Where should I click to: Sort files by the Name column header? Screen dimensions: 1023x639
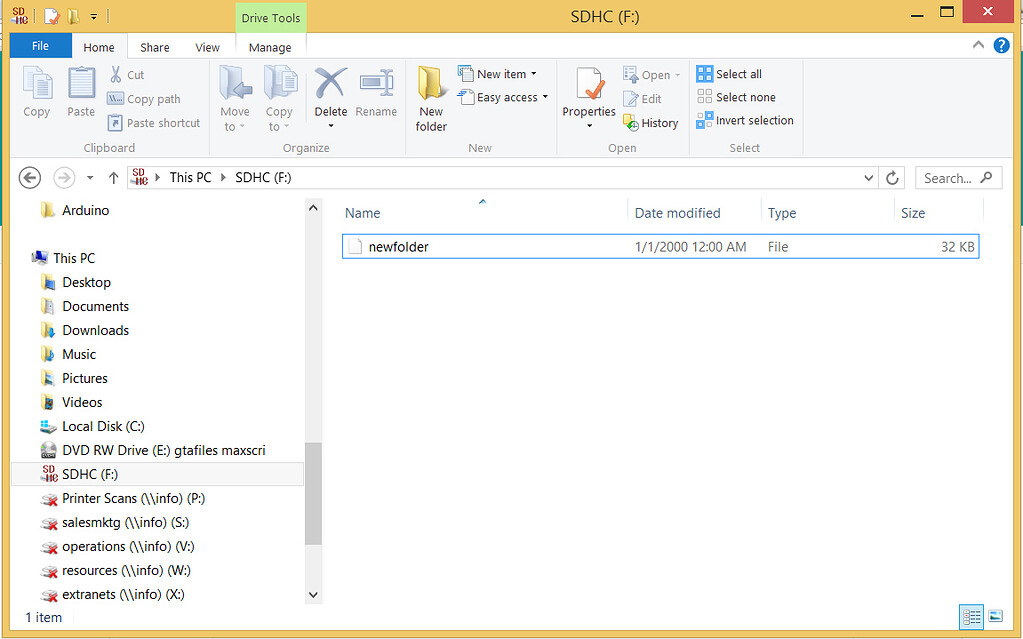[x=362, y=212]
